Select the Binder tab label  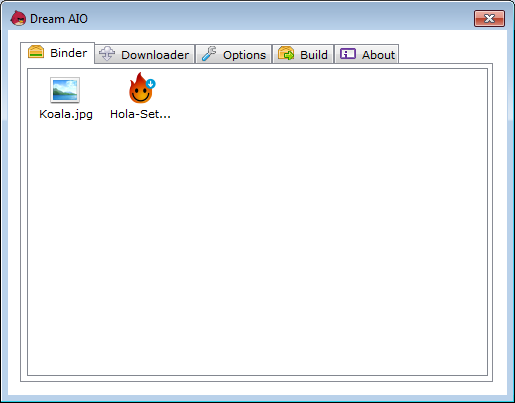[x=69, y=53]
